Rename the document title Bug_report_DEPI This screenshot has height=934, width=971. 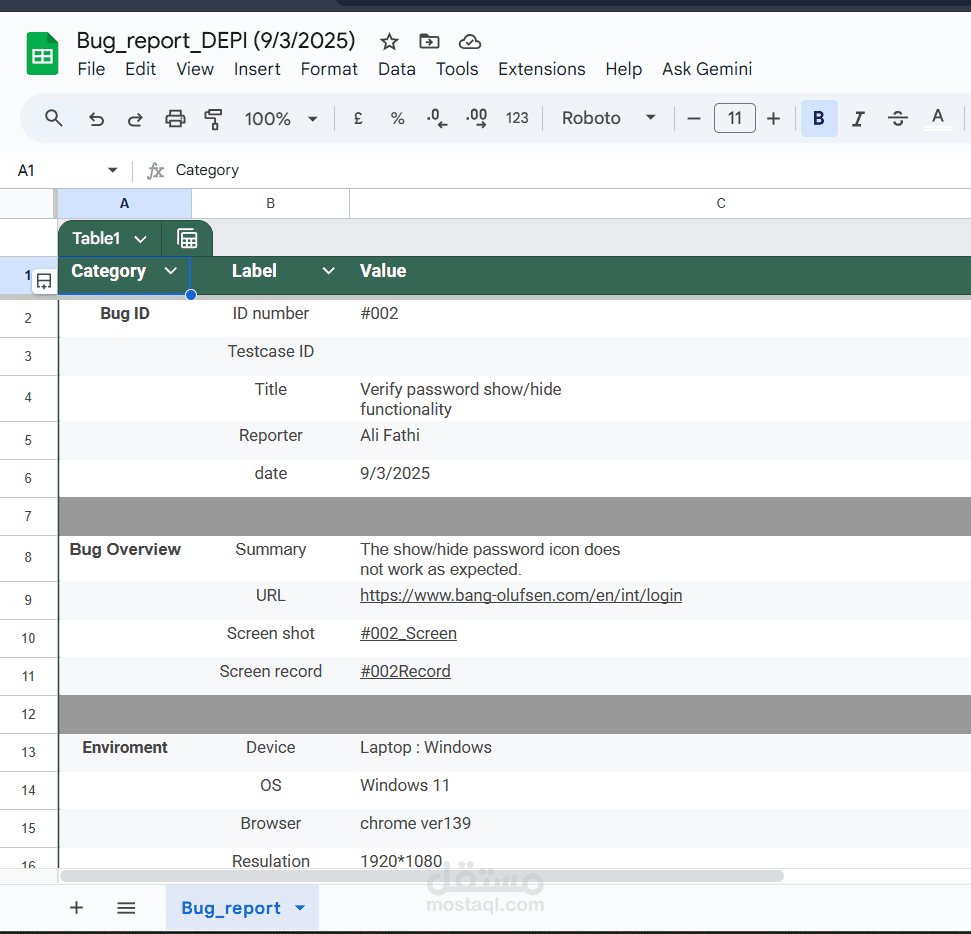216,40
